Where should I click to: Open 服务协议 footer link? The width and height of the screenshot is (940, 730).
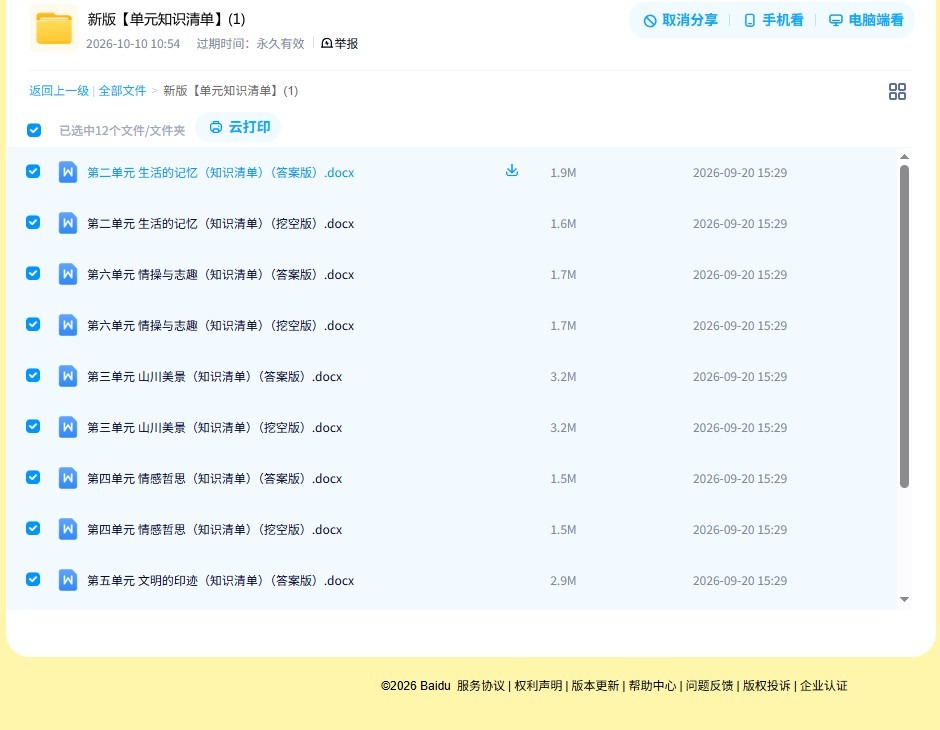(x=481, y=686)
